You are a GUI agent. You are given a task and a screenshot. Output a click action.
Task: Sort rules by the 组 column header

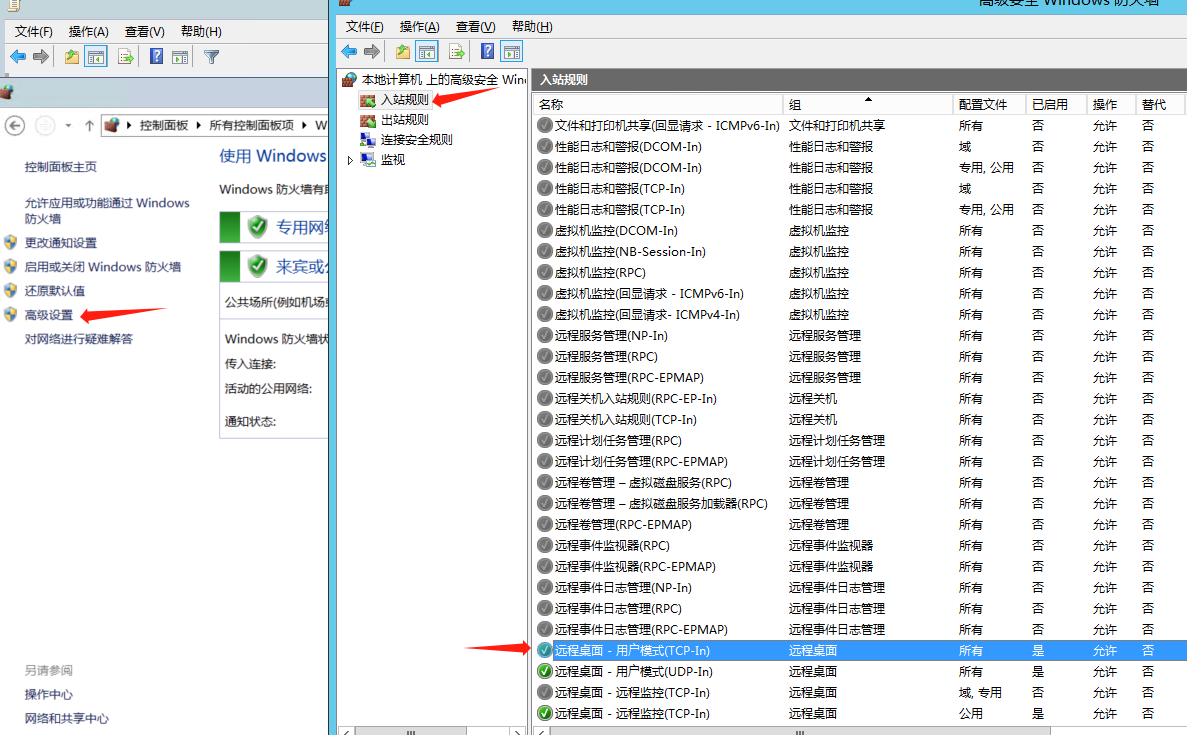coord(868,104)
